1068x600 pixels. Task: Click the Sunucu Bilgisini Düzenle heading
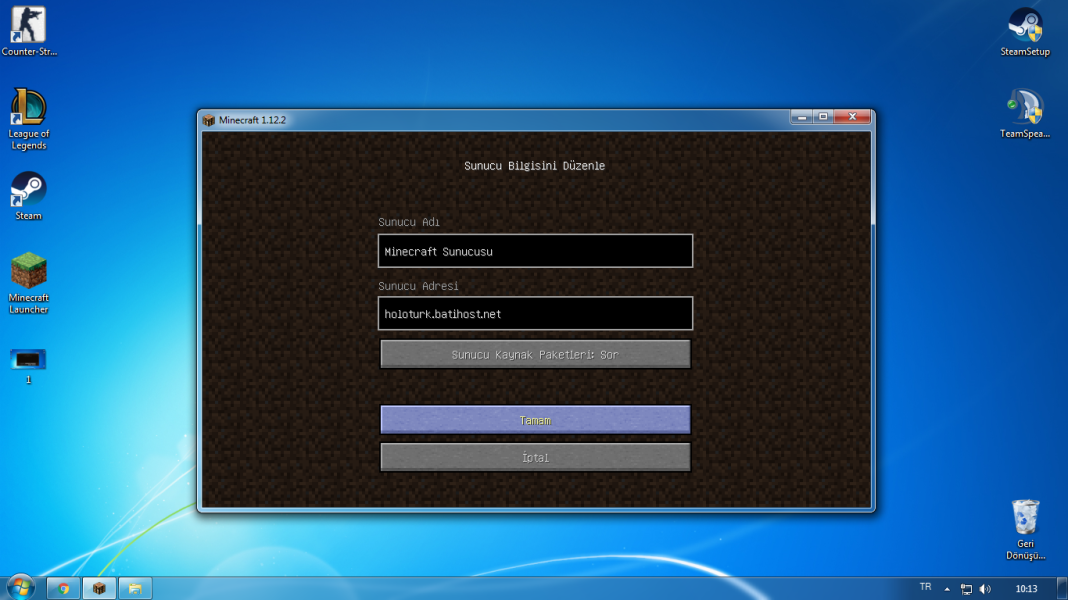click(x=535, y=165)
